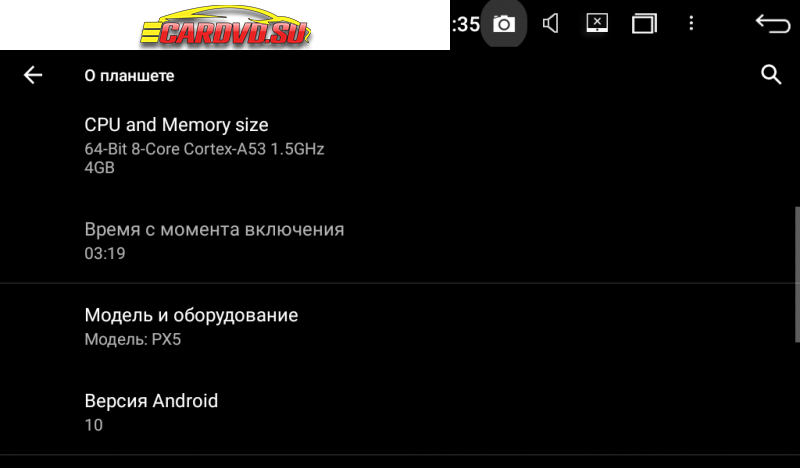Open recent apps with the overlapping squares icon
This screenshot has width=800, height=468.
click(644, 23)
